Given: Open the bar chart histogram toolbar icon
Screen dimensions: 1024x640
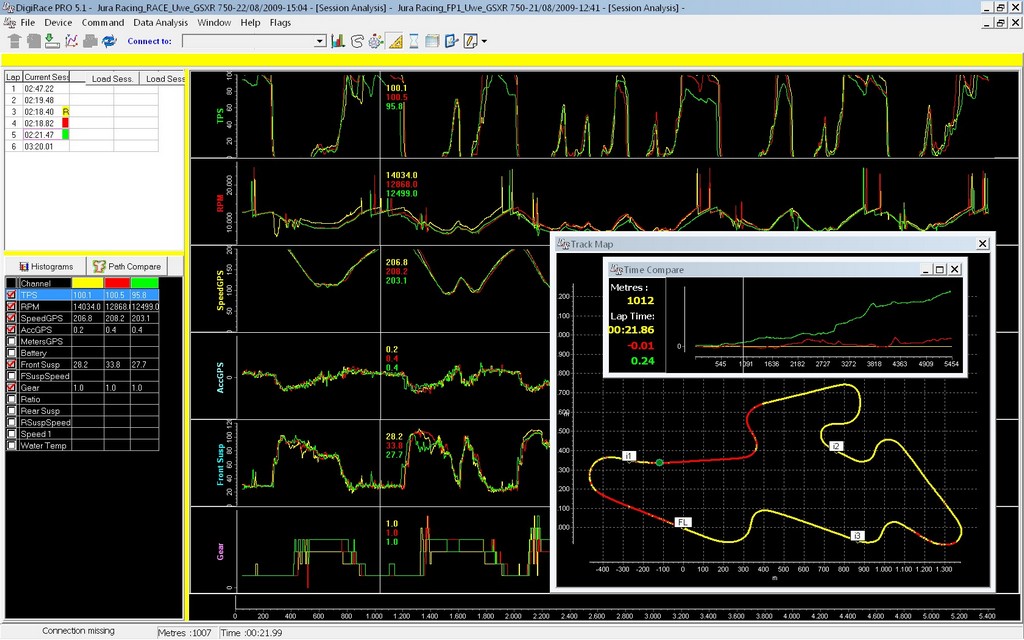Looking at the screenshot, I should (x=338, y=41).
